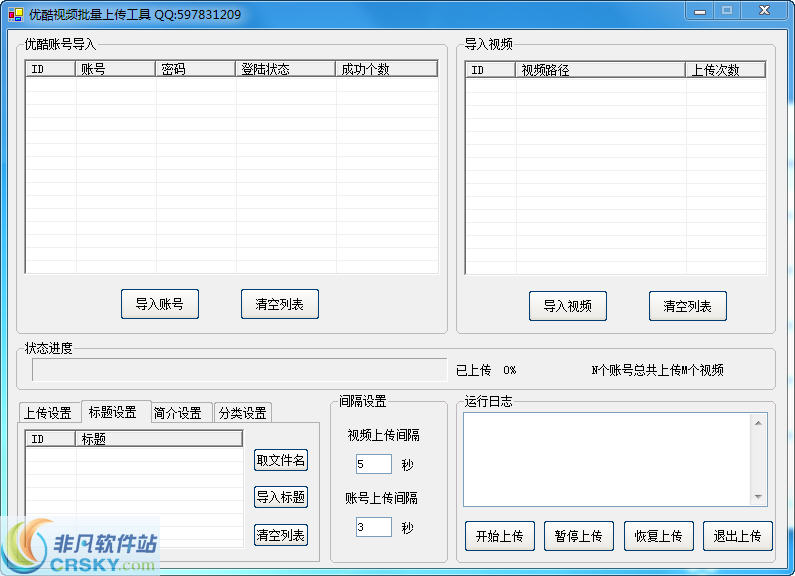Click the 标题 column header
The width and height of the screenshot is (795, 576).
[159, 439]
